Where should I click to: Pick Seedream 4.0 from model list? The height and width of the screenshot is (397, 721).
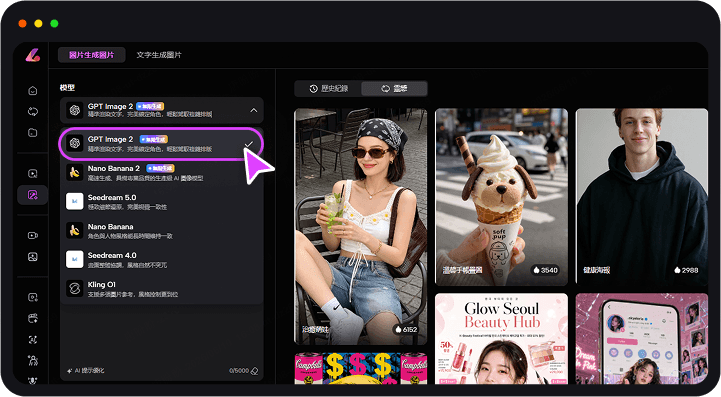click(161, 259)
